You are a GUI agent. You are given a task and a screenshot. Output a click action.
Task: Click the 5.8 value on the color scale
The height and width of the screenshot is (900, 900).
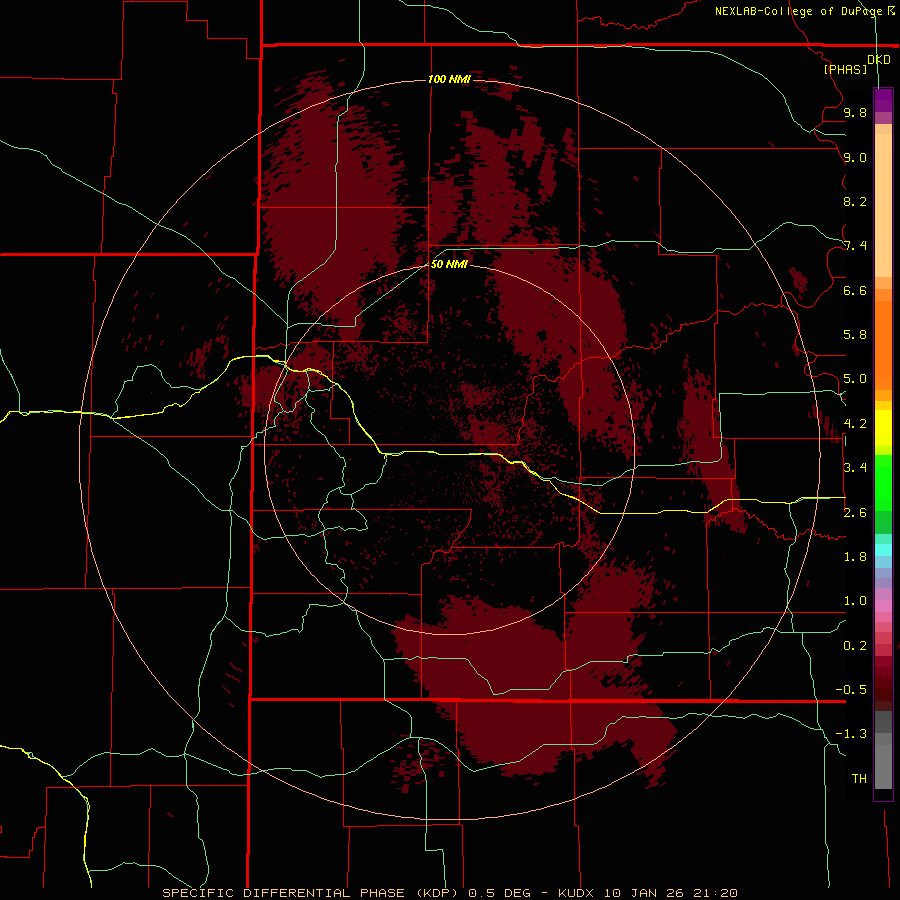(x=855, y=335)
